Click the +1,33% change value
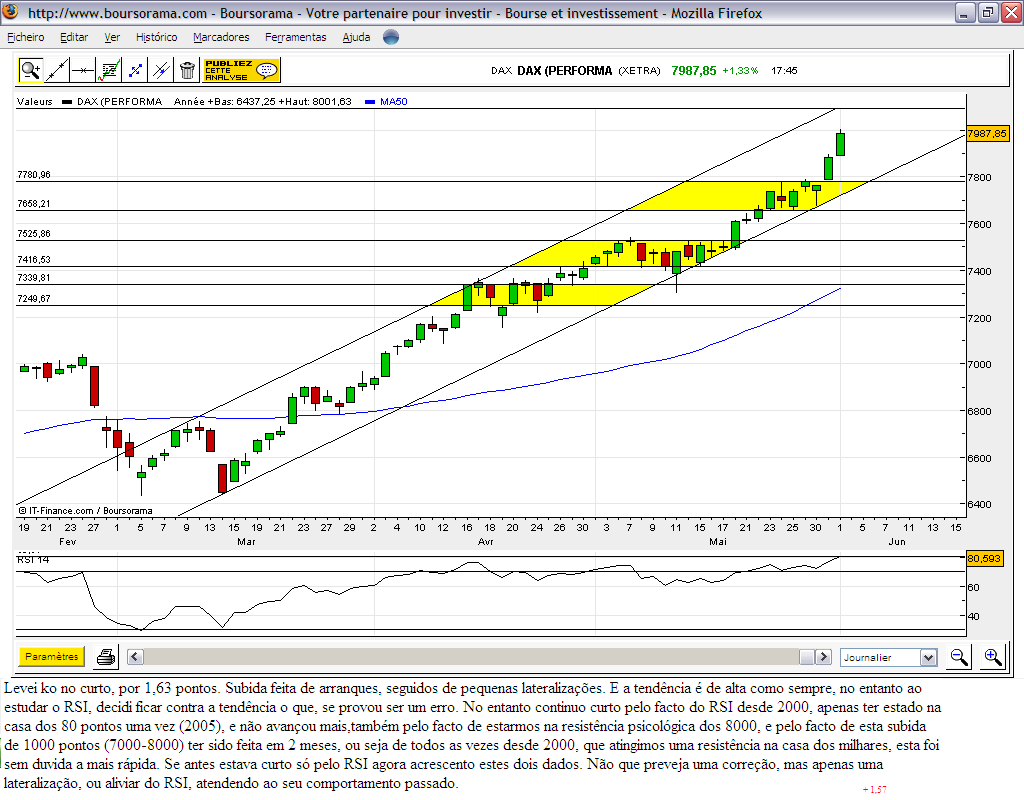 pos(740,71)
